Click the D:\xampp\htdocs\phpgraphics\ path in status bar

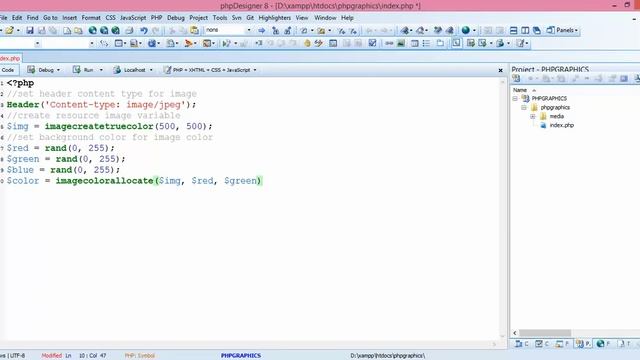coord(388,356)
